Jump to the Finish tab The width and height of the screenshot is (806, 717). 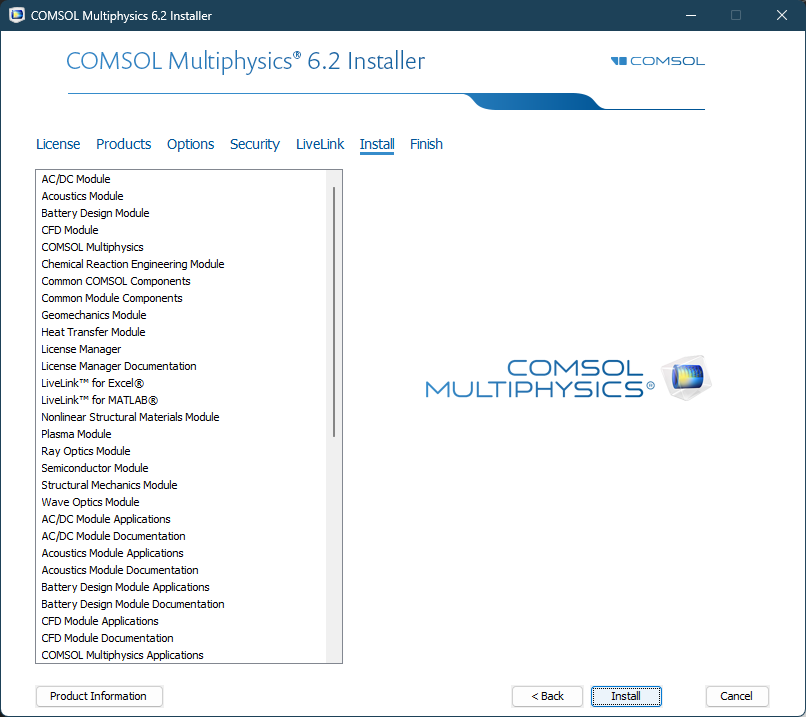pos(426,144)
